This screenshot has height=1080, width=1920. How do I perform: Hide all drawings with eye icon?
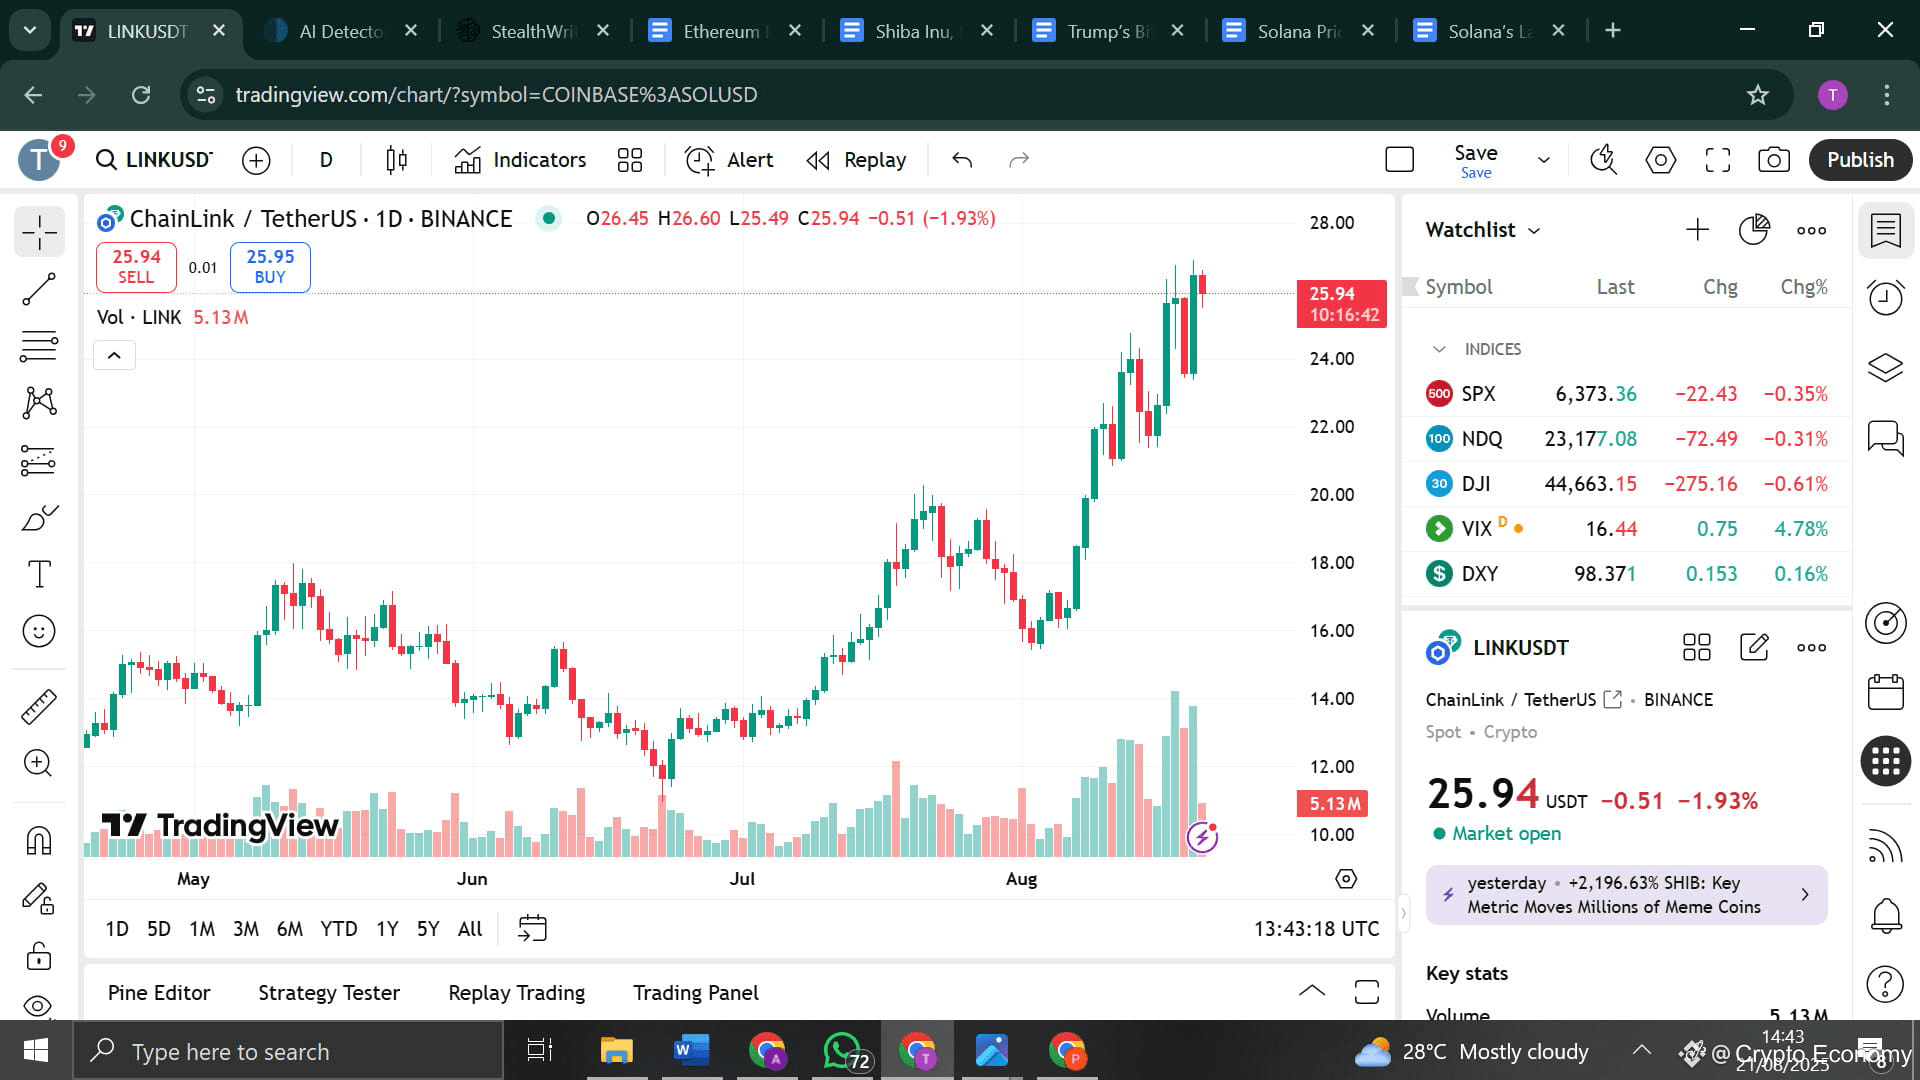coord(39,1005)
